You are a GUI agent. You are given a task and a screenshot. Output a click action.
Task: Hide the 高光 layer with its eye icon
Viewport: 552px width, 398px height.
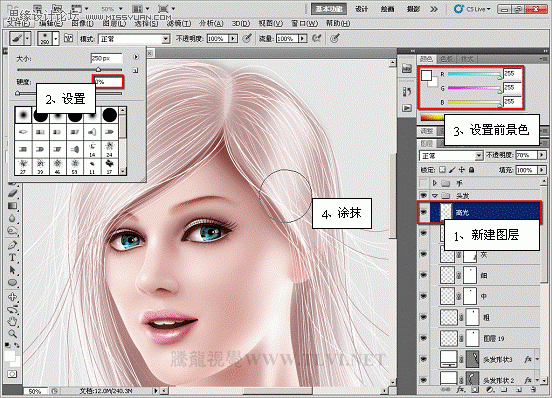click(424, 212)
